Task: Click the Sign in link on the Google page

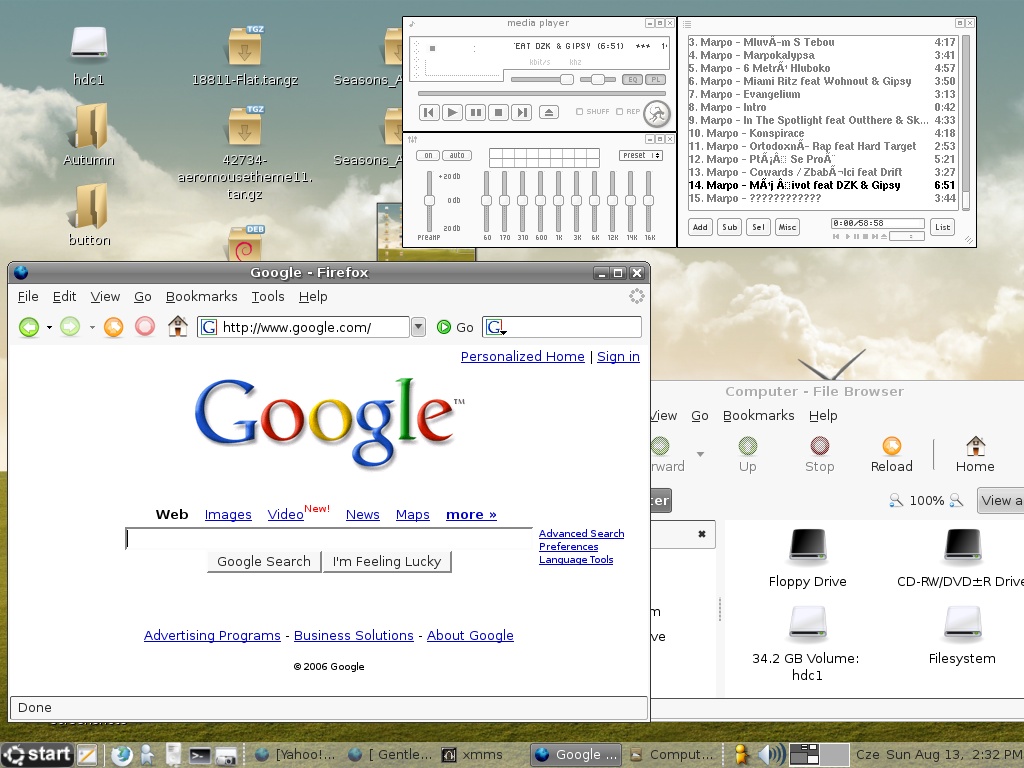Action: point(618,357)
